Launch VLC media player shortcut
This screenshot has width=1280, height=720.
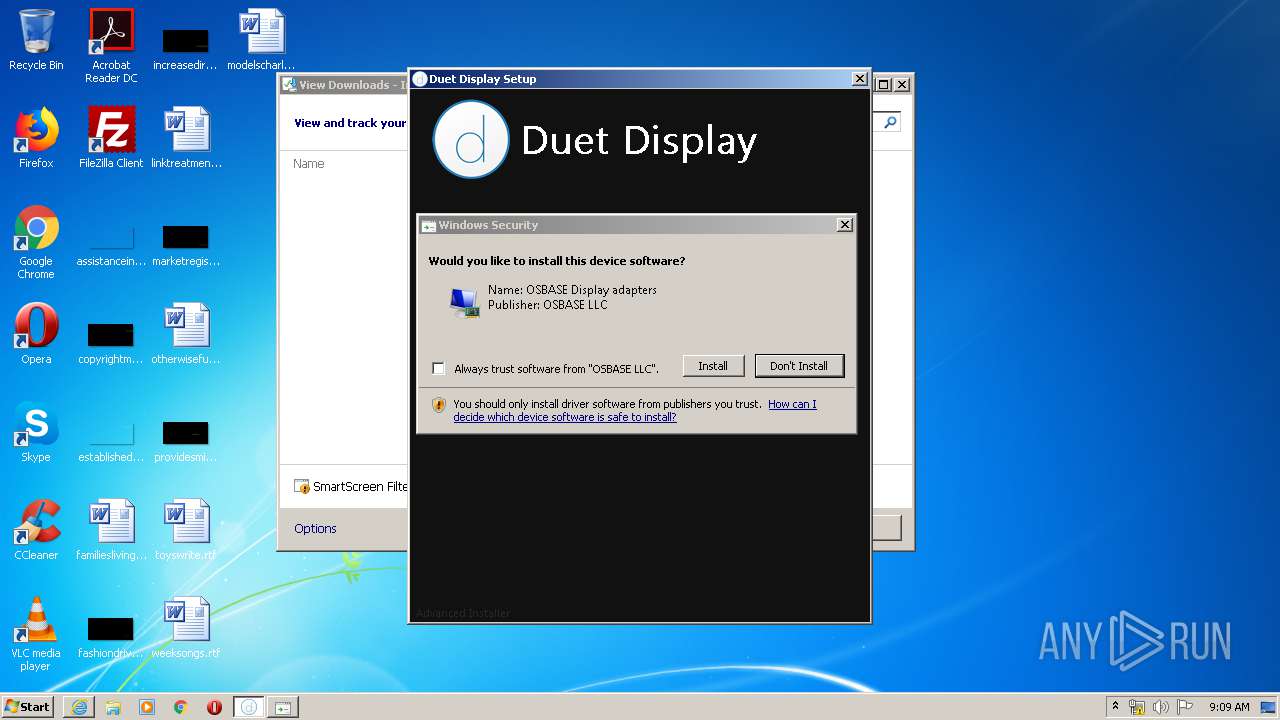36,634
